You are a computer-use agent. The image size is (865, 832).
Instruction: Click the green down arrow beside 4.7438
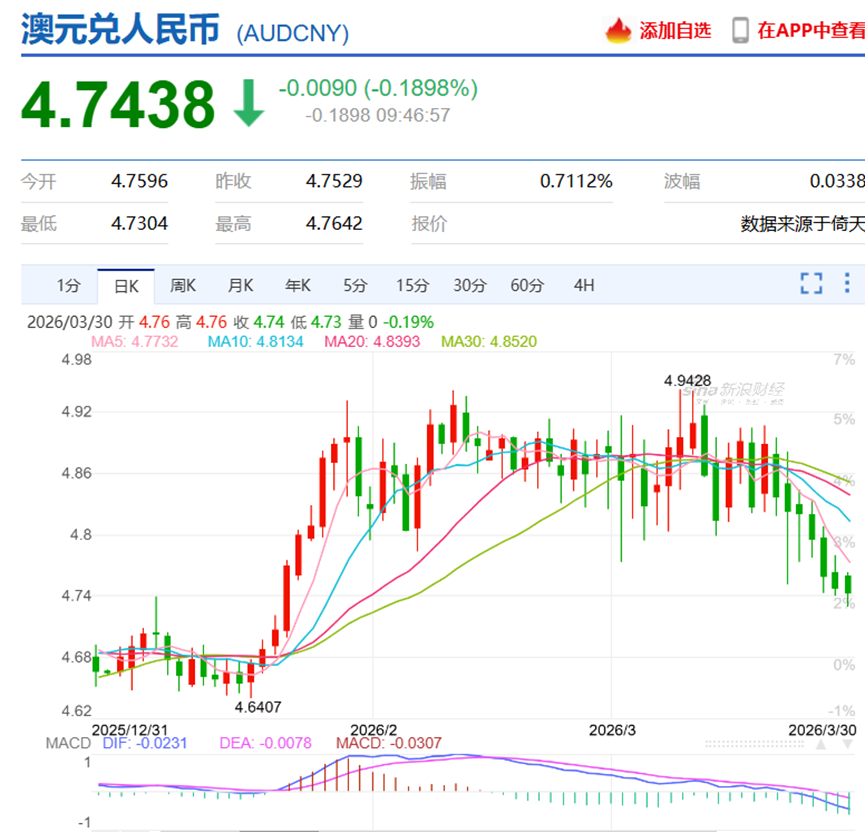point(248,102)
